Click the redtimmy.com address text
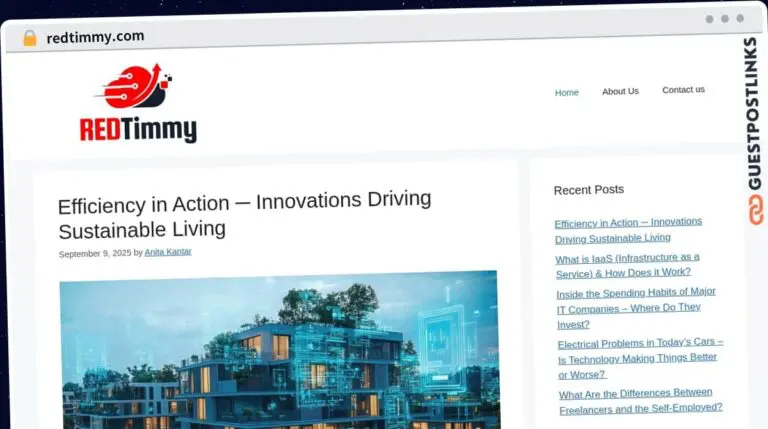The image size is (768, 429). coord(95,37)
